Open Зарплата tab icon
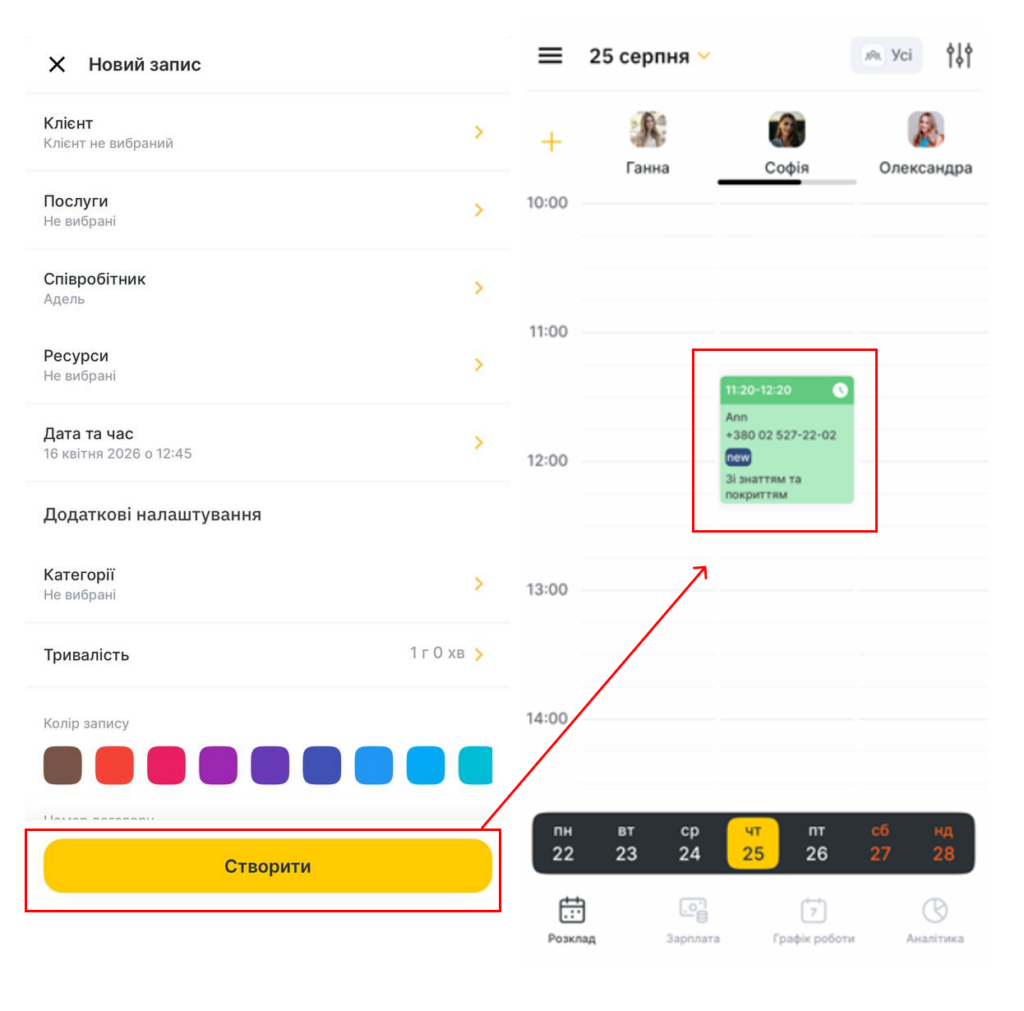The width and height of the screenshot is (1024, 1011). [x=692, y=910]
